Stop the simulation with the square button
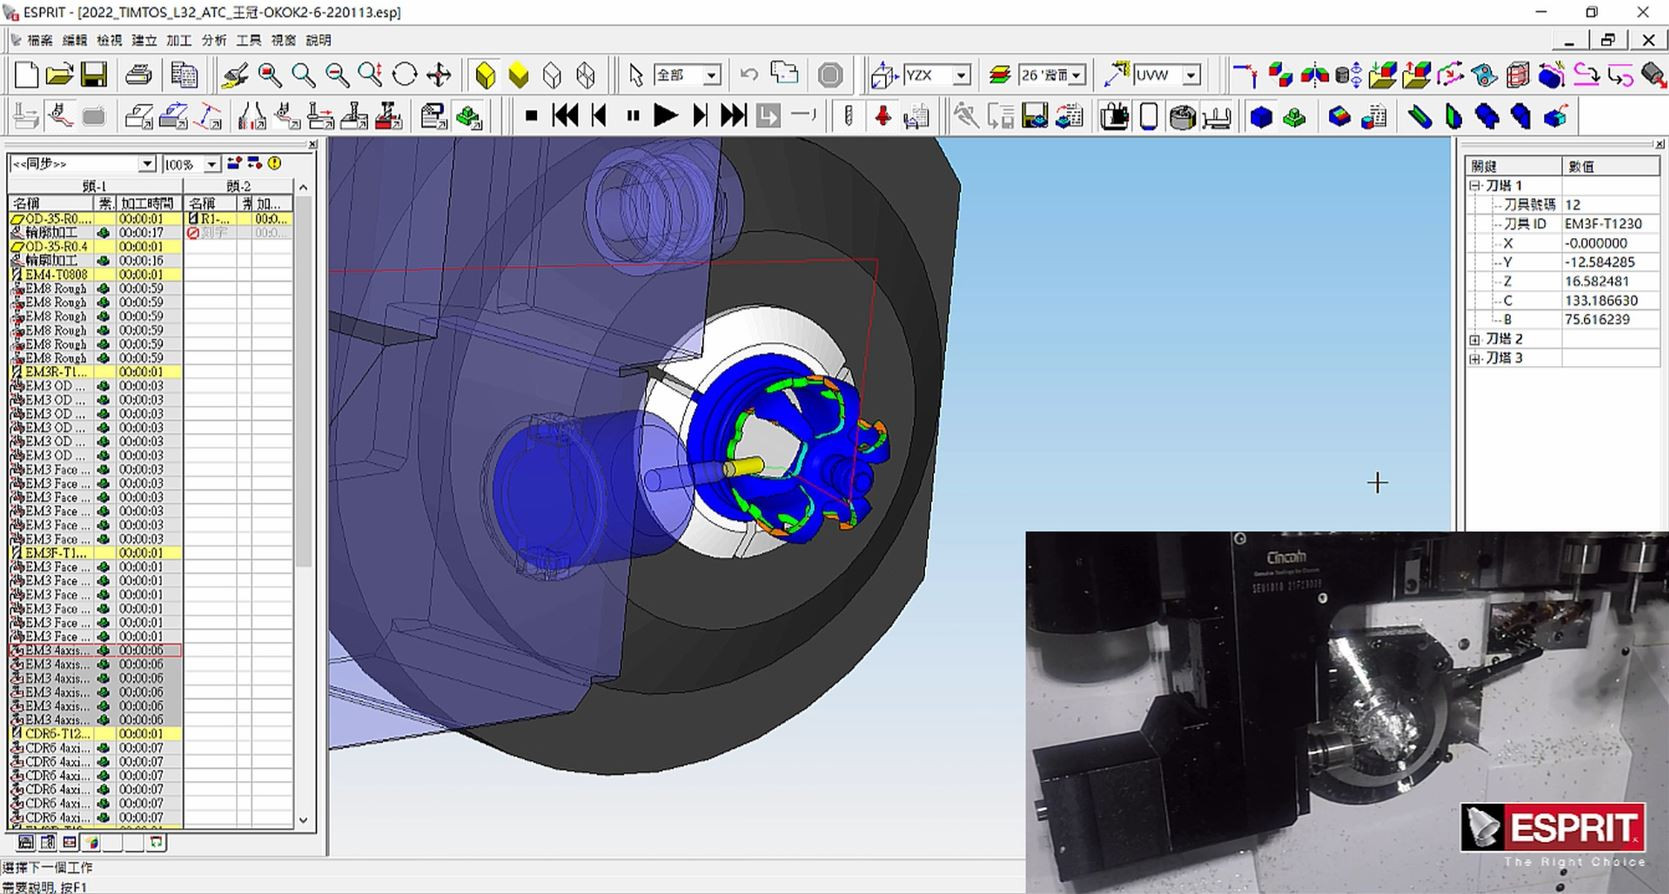Viewport: 1669px width, 894px height. tap(531, 116)
